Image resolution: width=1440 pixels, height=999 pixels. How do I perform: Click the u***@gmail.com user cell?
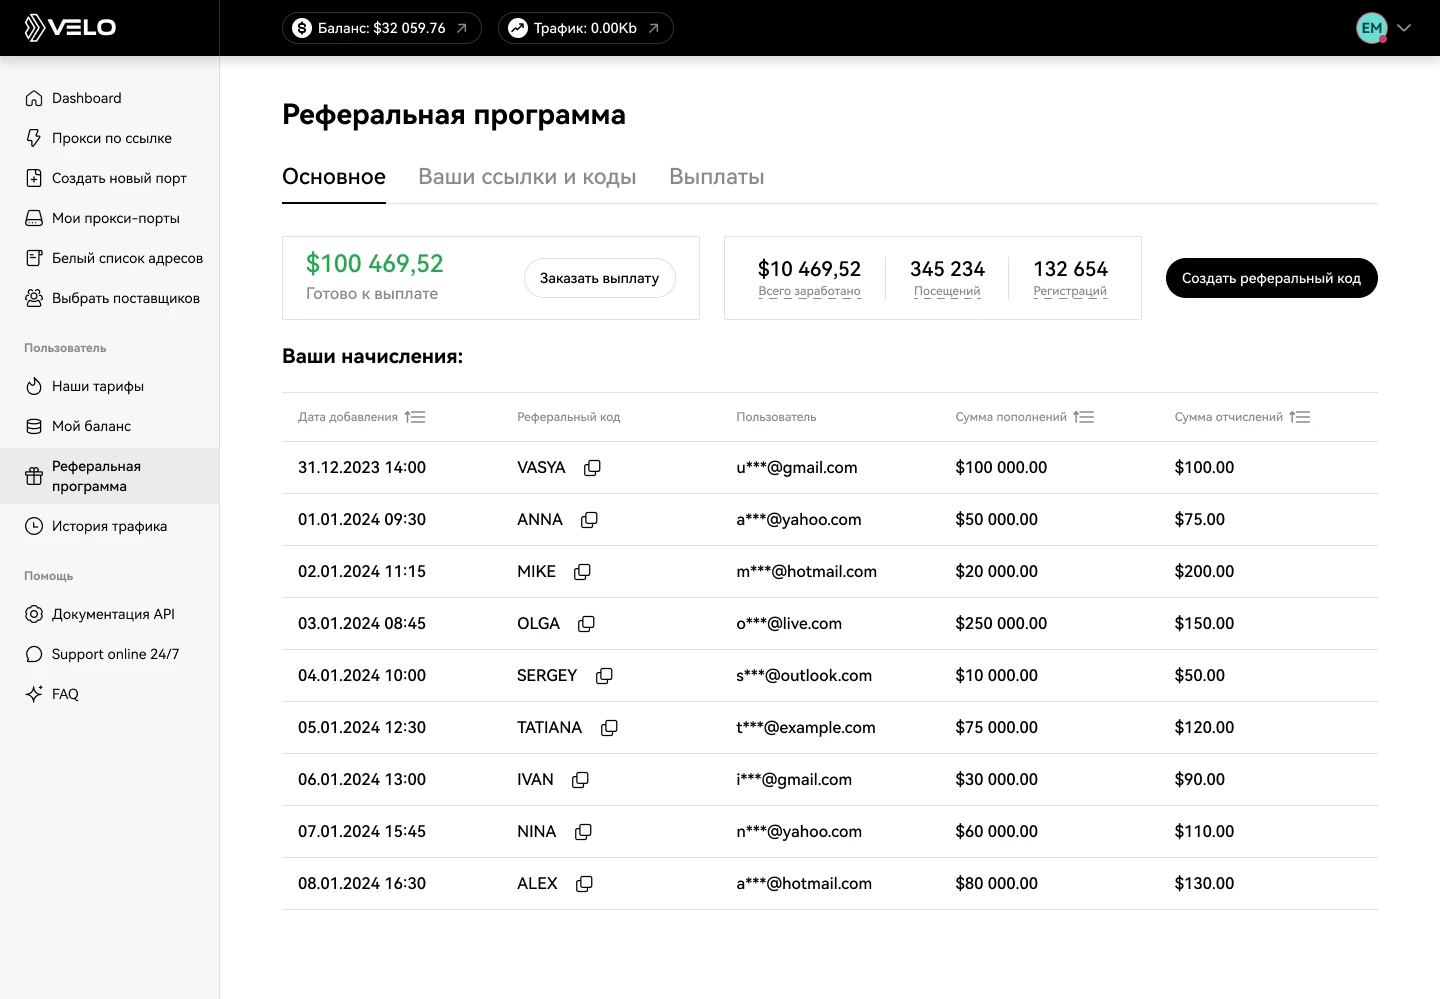click(797, 468)
